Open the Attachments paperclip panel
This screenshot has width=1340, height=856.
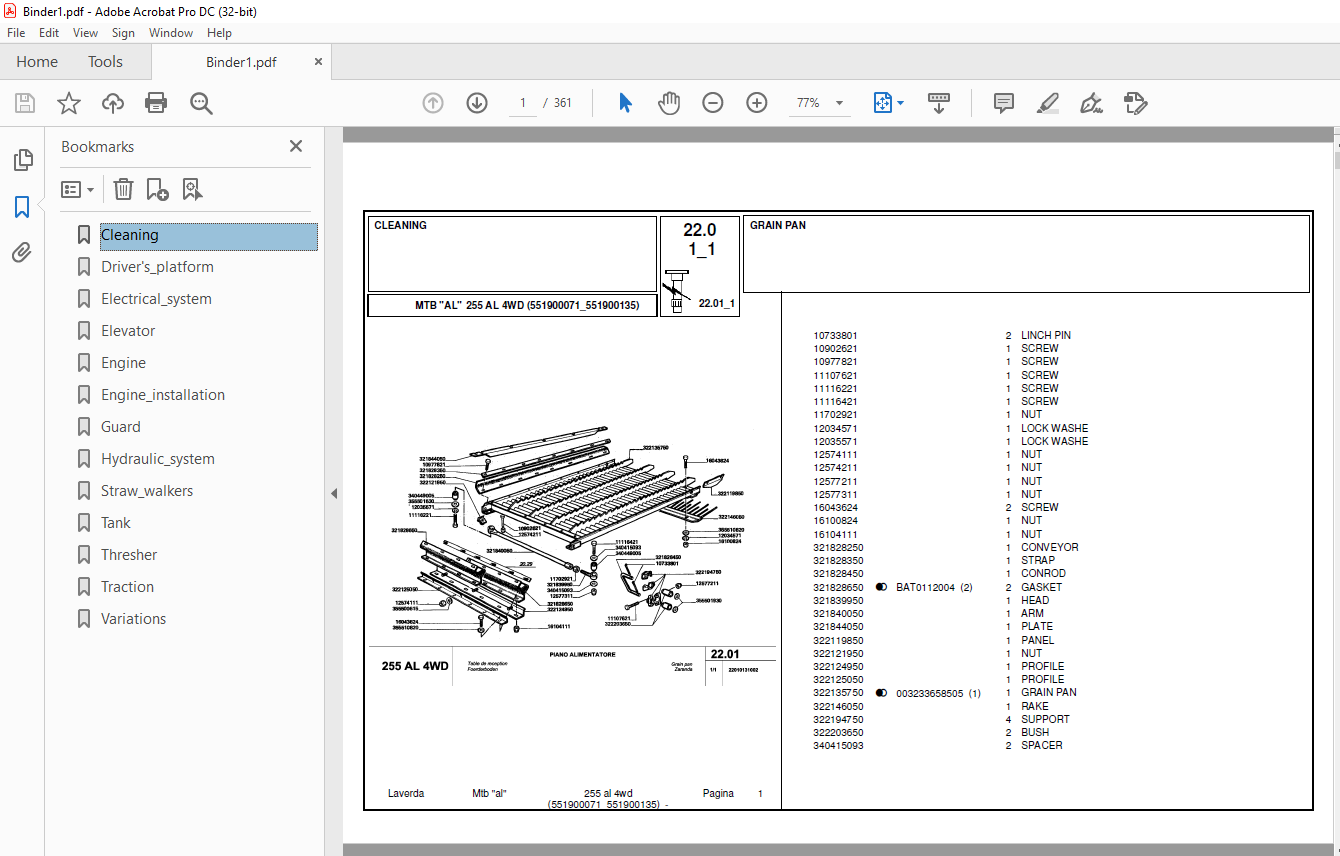pos(22,252)
